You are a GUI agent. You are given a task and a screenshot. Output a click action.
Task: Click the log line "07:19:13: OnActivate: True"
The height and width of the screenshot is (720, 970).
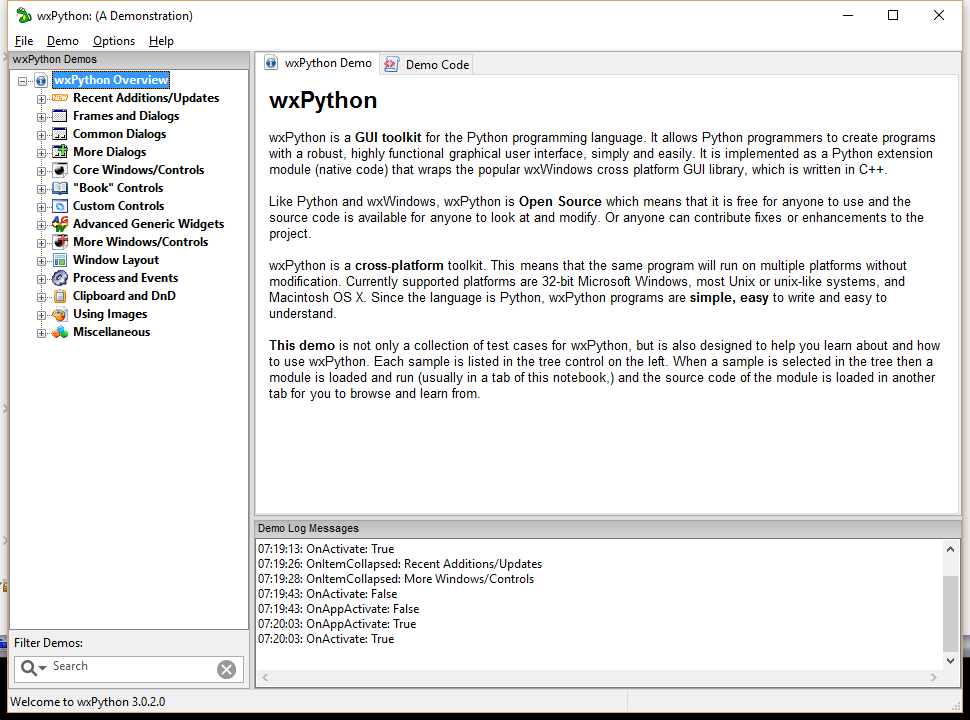[x=326, y=549]
